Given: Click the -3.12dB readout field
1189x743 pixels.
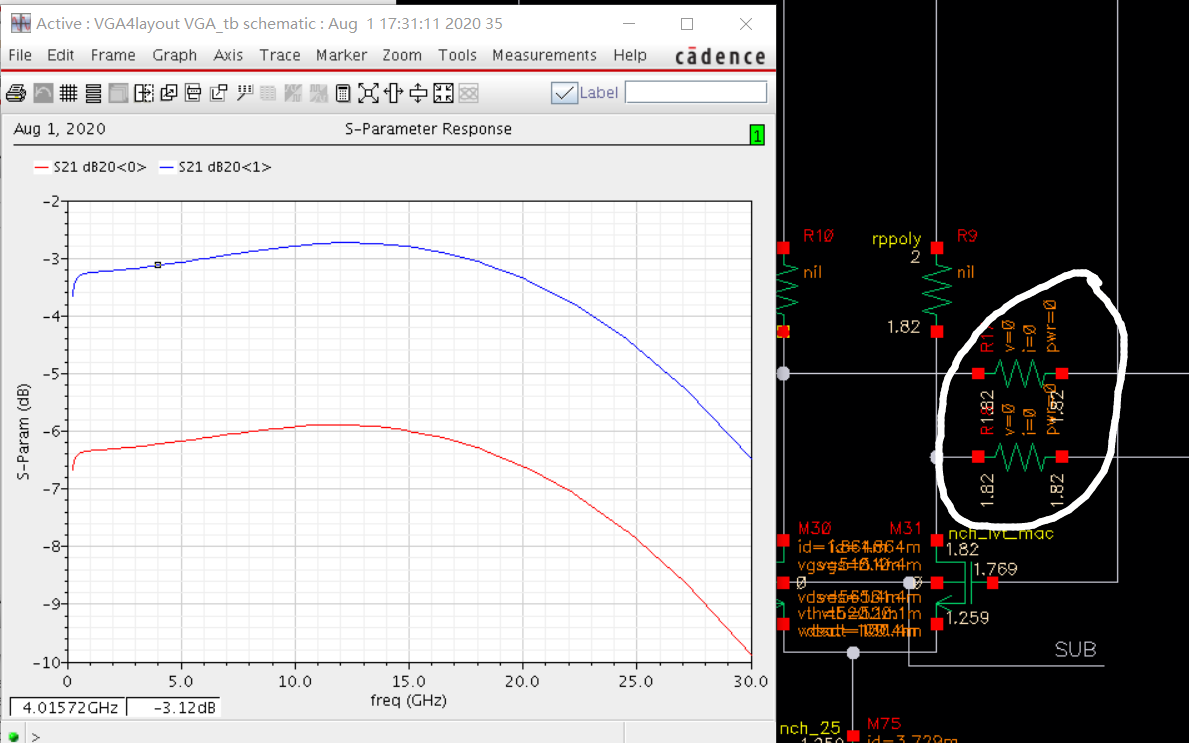Looking at the screenshot, I should click(173, 707).
